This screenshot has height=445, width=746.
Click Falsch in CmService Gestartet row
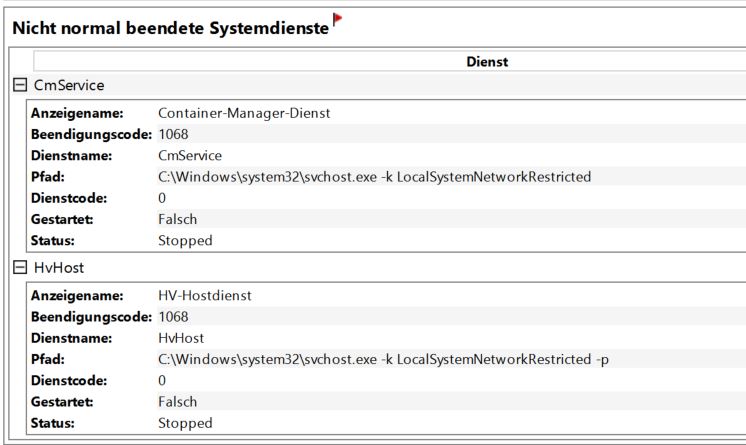177,219
